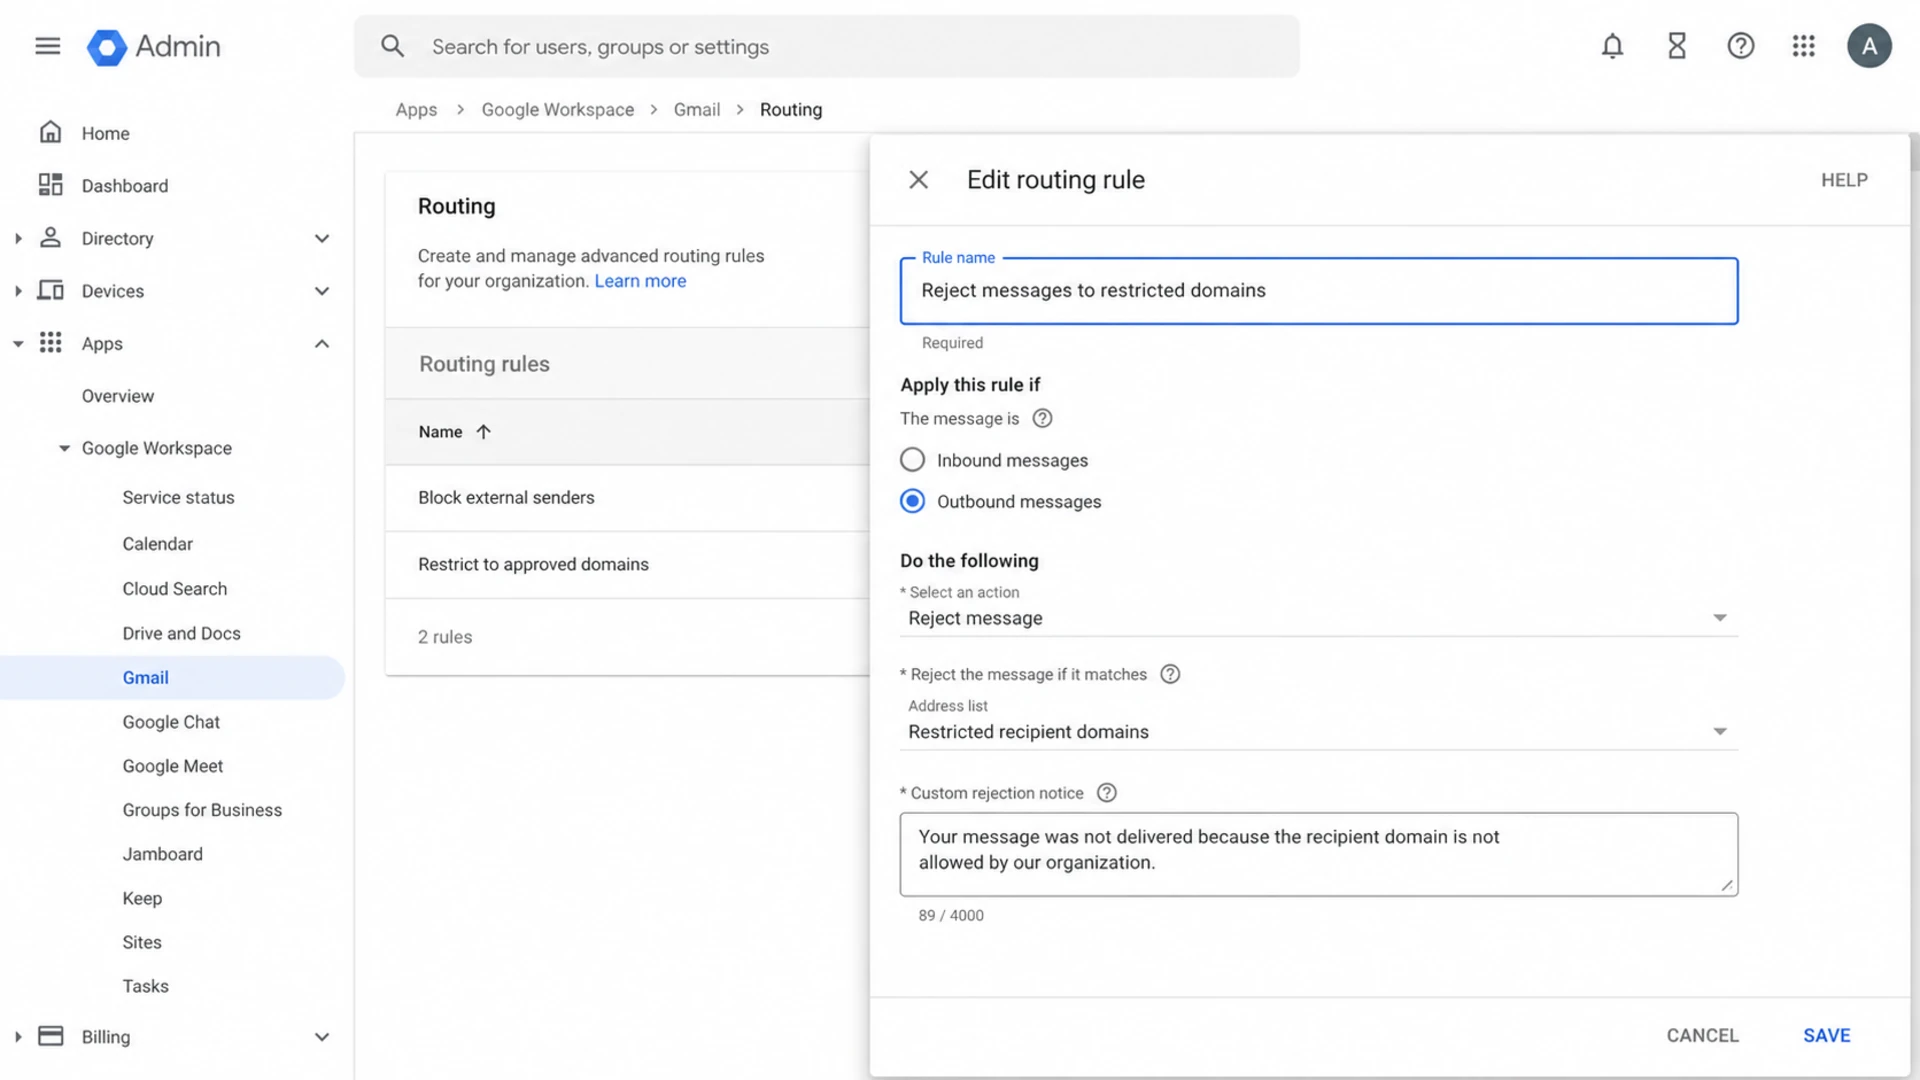Open Tasks settings
The image size is (1920, 1080).
[x=145, y=986]
